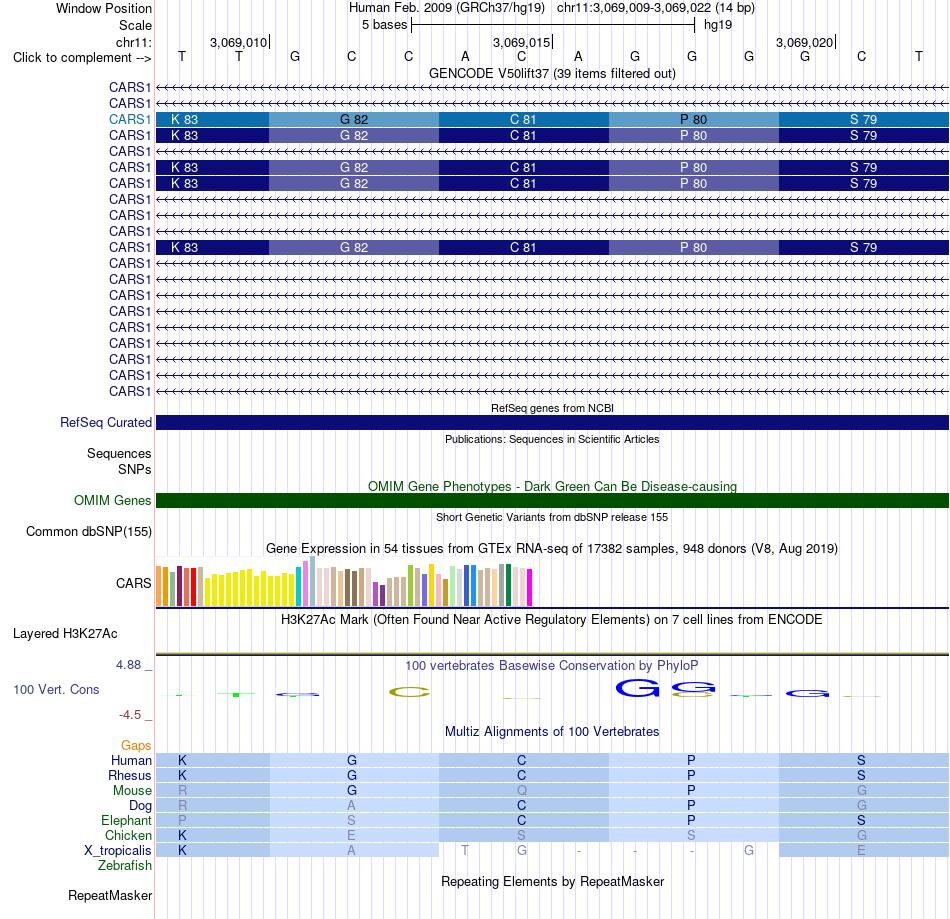
Task: Open the H3K27Ac Mark ENCODE track title
Action: pyautogui.click(x=552, y=619)
